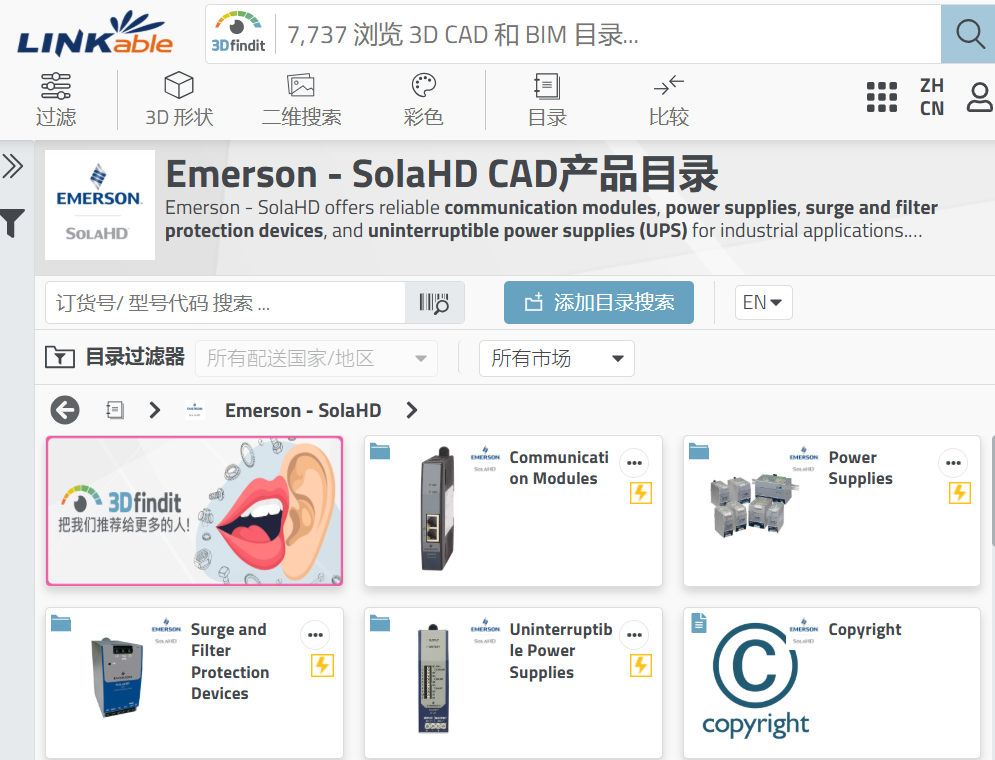
Task: Click Emerson - SolaHD breadcrumb
Action: point(303,410)
